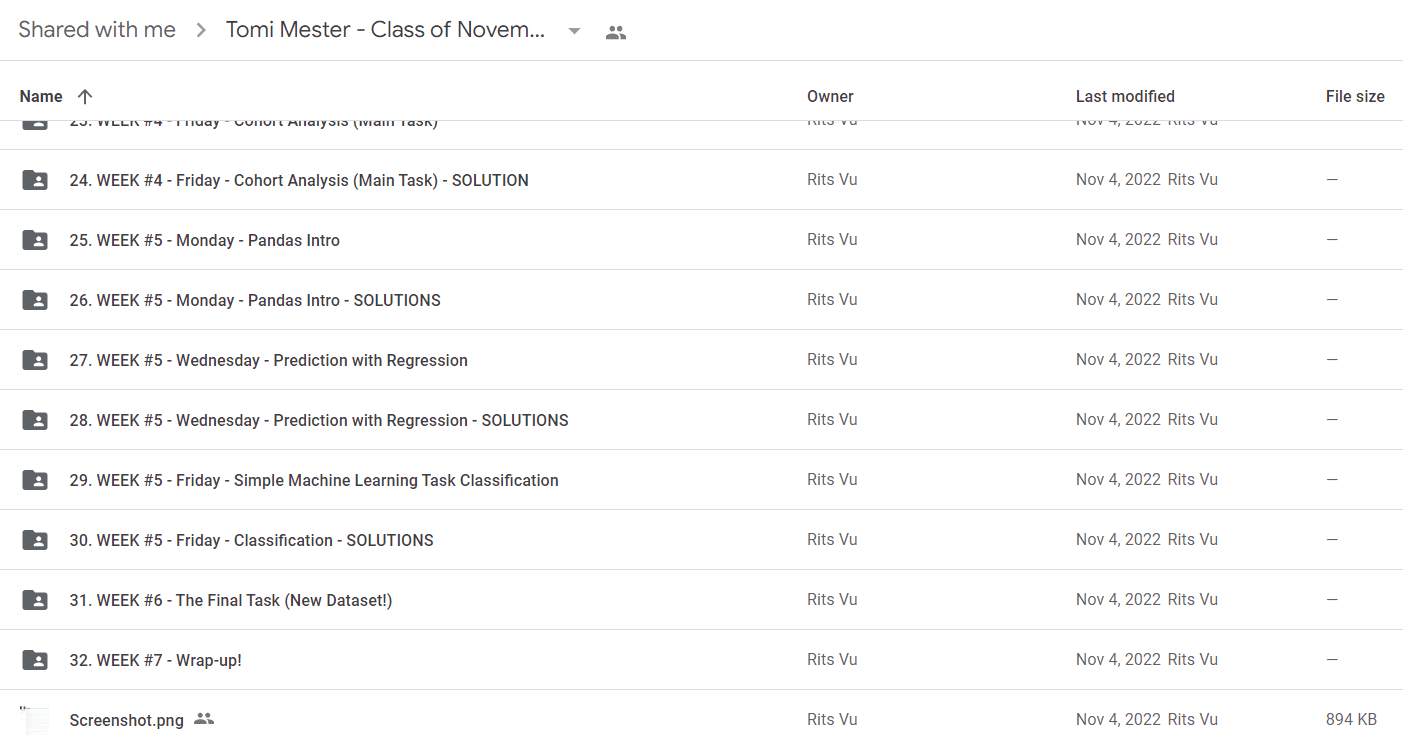
Task: Click folder icon beside WEEK #7 Wrap-up
Action: coord(35,660)
